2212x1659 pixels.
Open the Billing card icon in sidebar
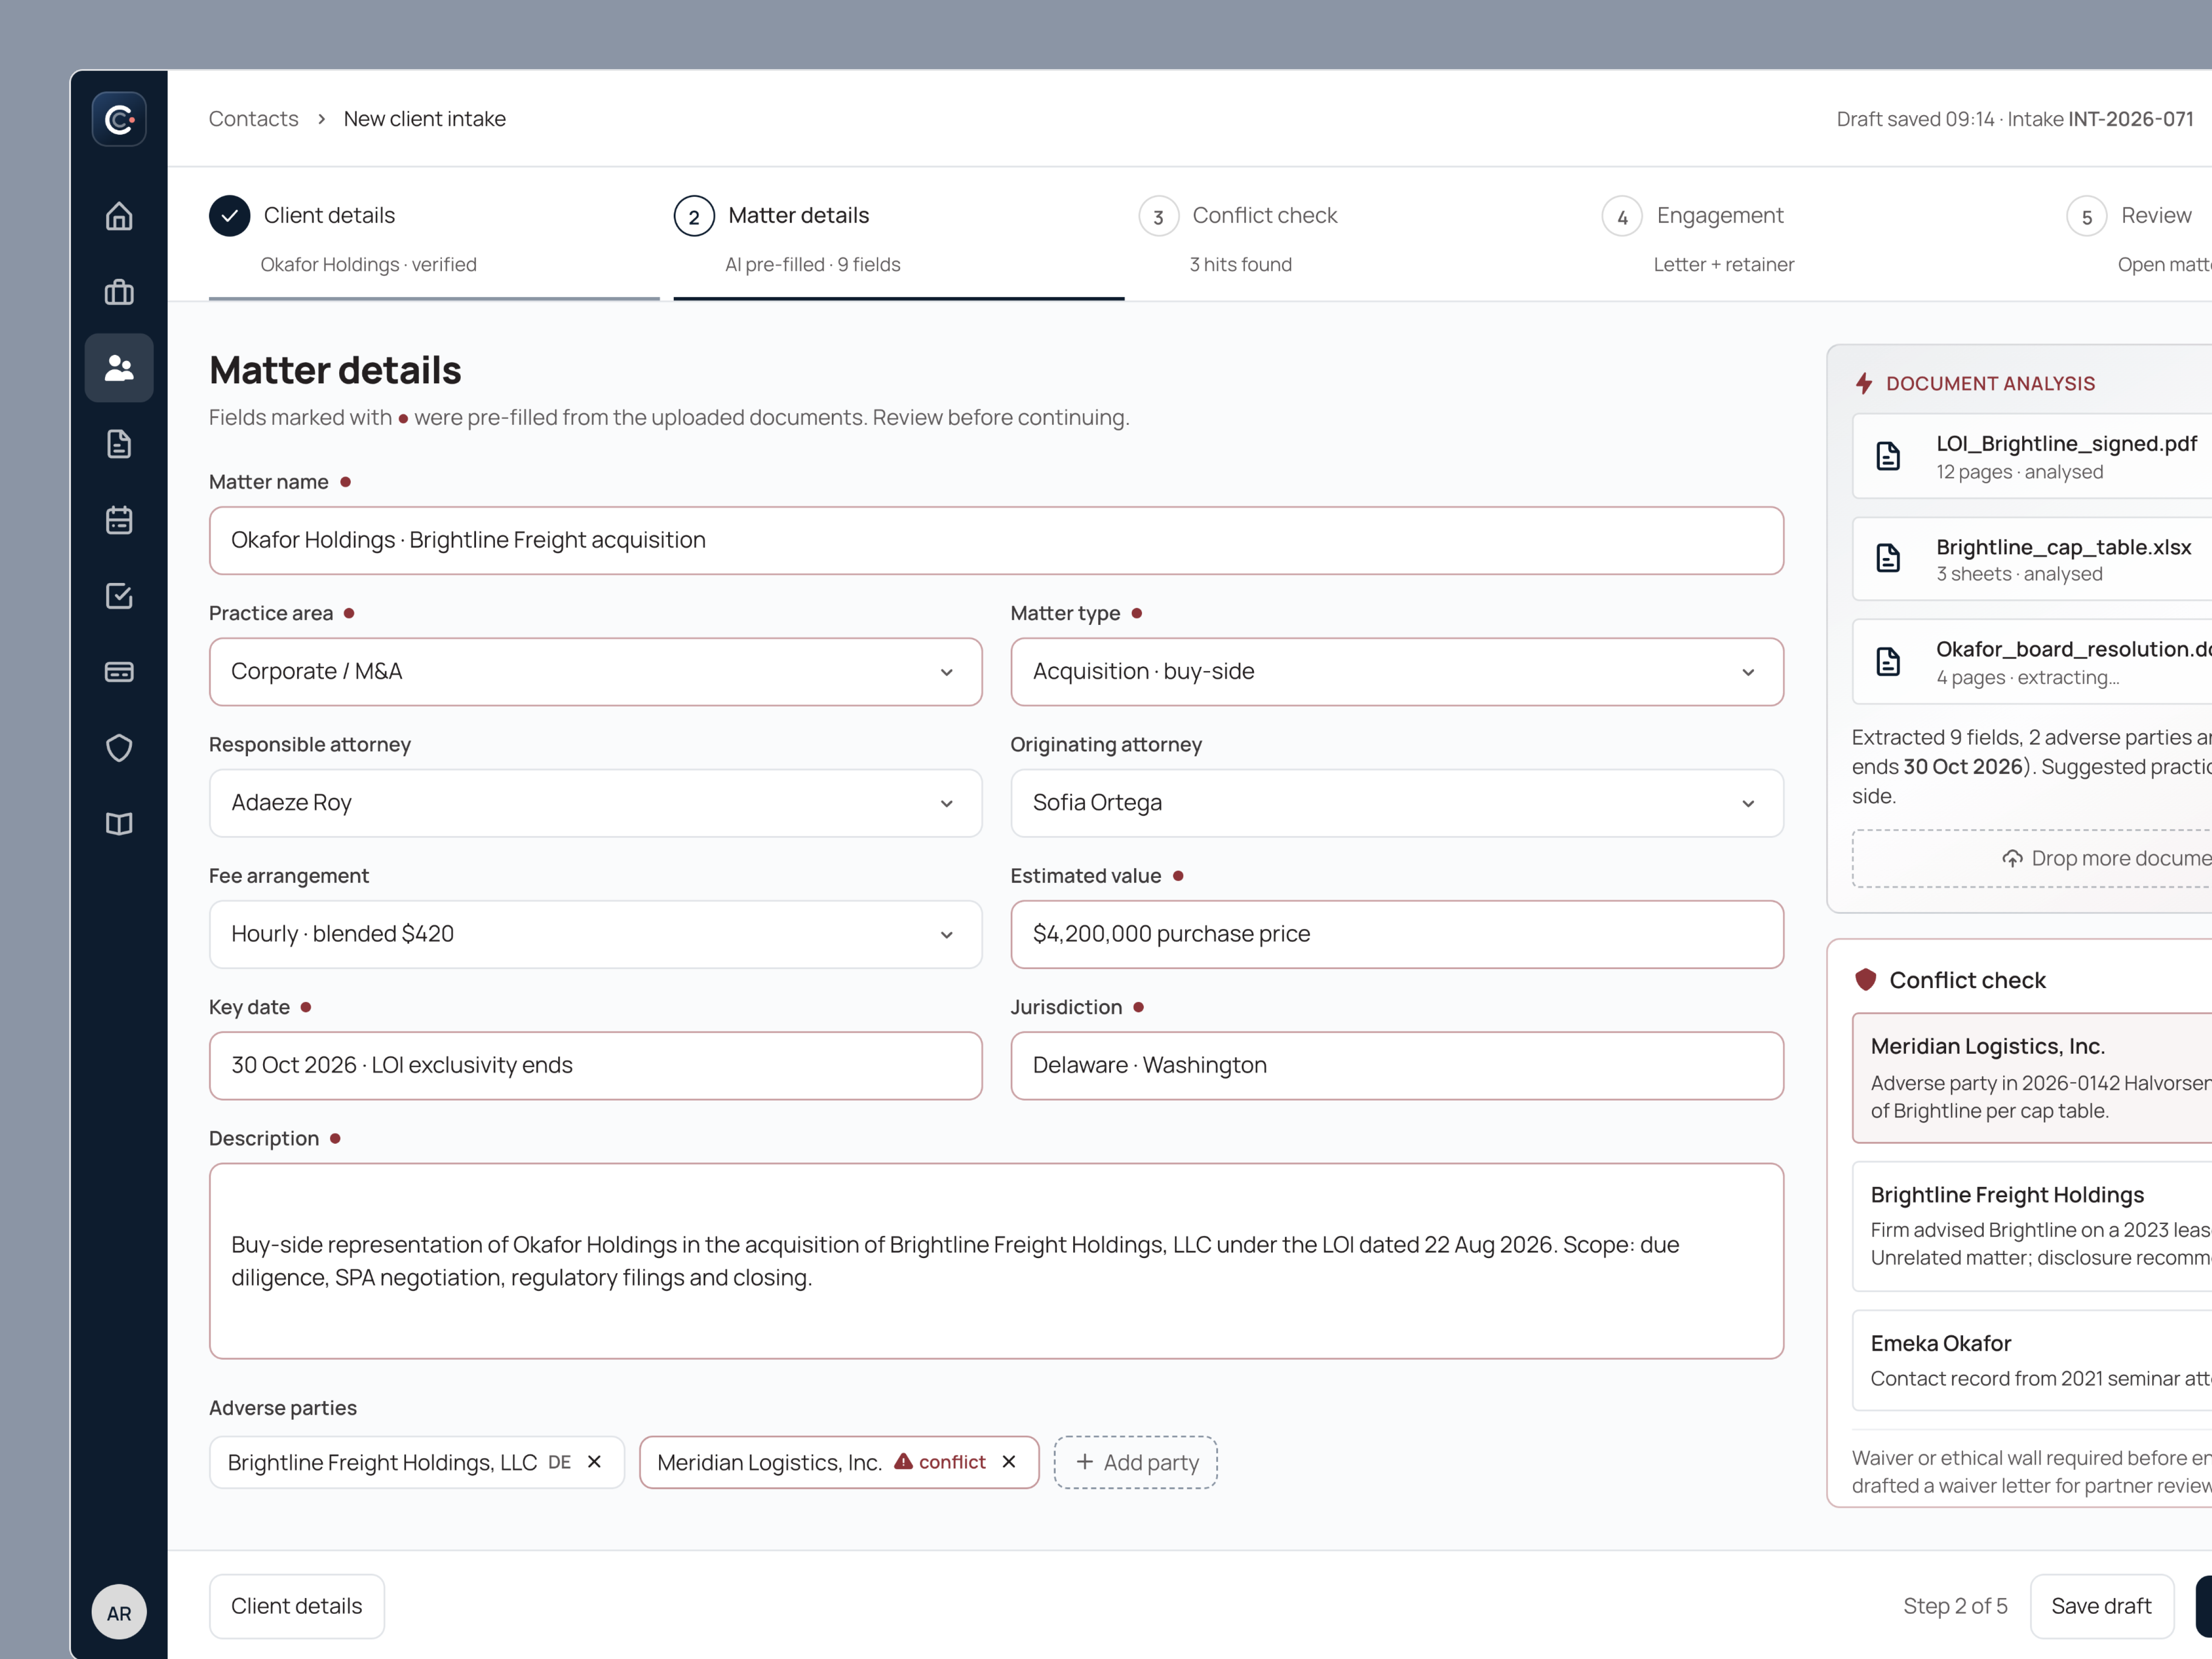pyautogui.click(x=119, y=672)
